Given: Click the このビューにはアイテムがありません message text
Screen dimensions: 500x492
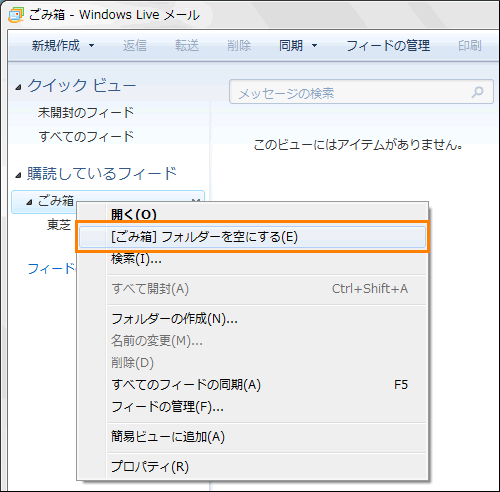Looking at the screenshot, I should (358, 145).
